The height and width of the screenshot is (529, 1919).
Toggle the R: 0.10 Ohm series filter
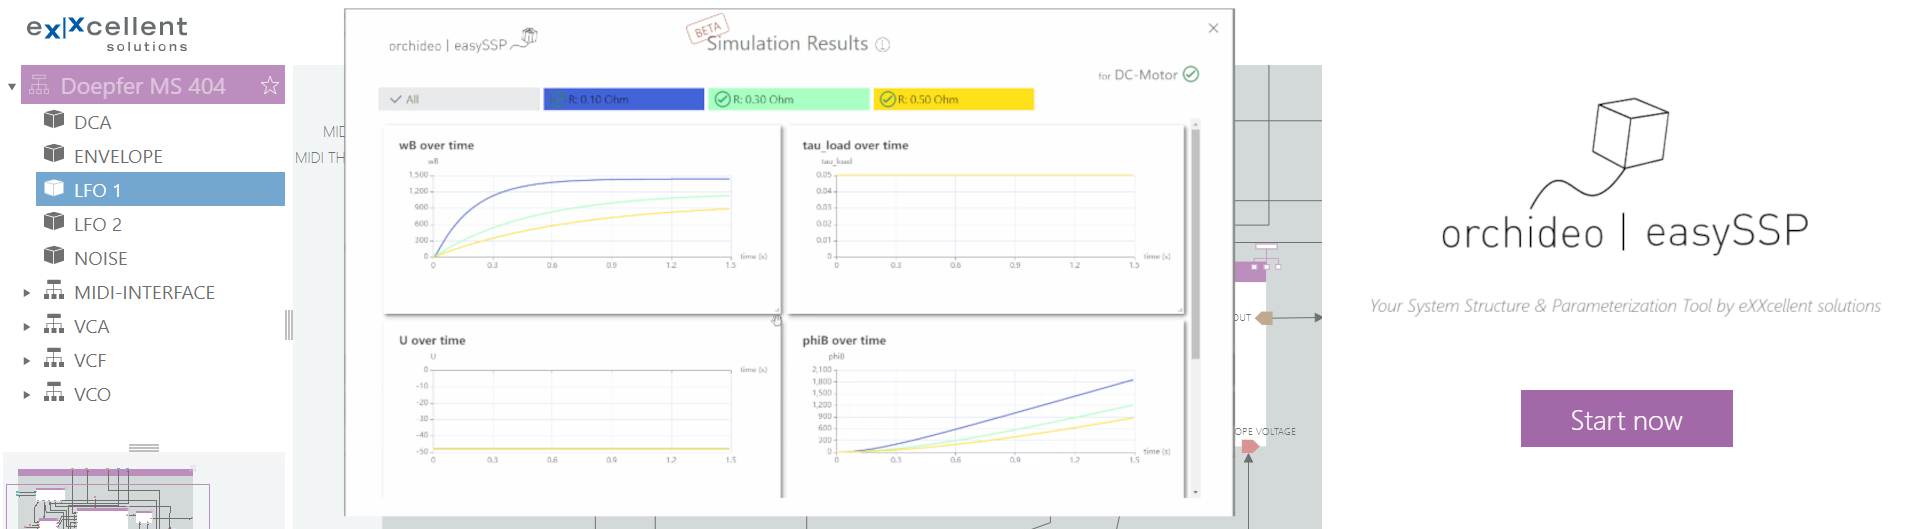click(623, 99)
